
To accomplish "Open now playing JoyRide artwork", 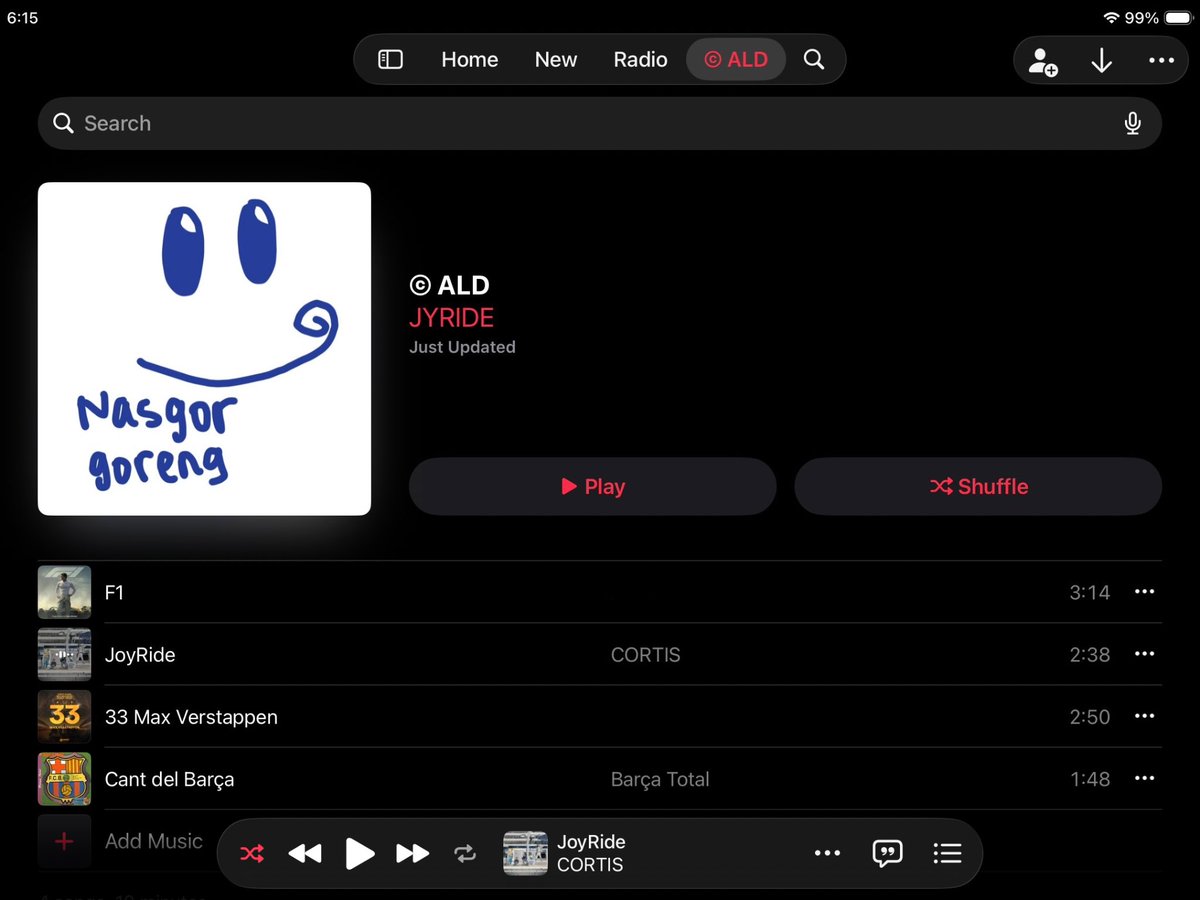I will 525,853.
